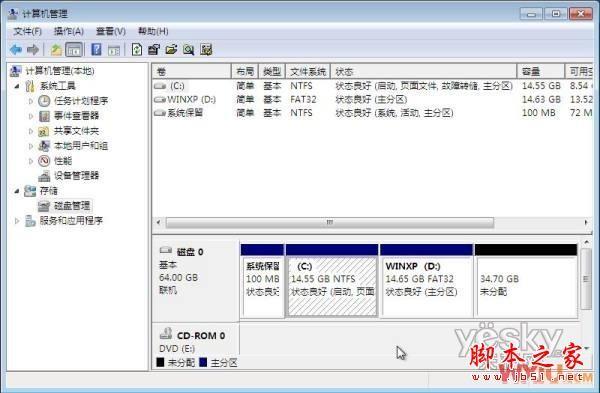Screen dimensions: 600x393
Task: Expand the 共享文件夹 node arrow
Action: 31,131
